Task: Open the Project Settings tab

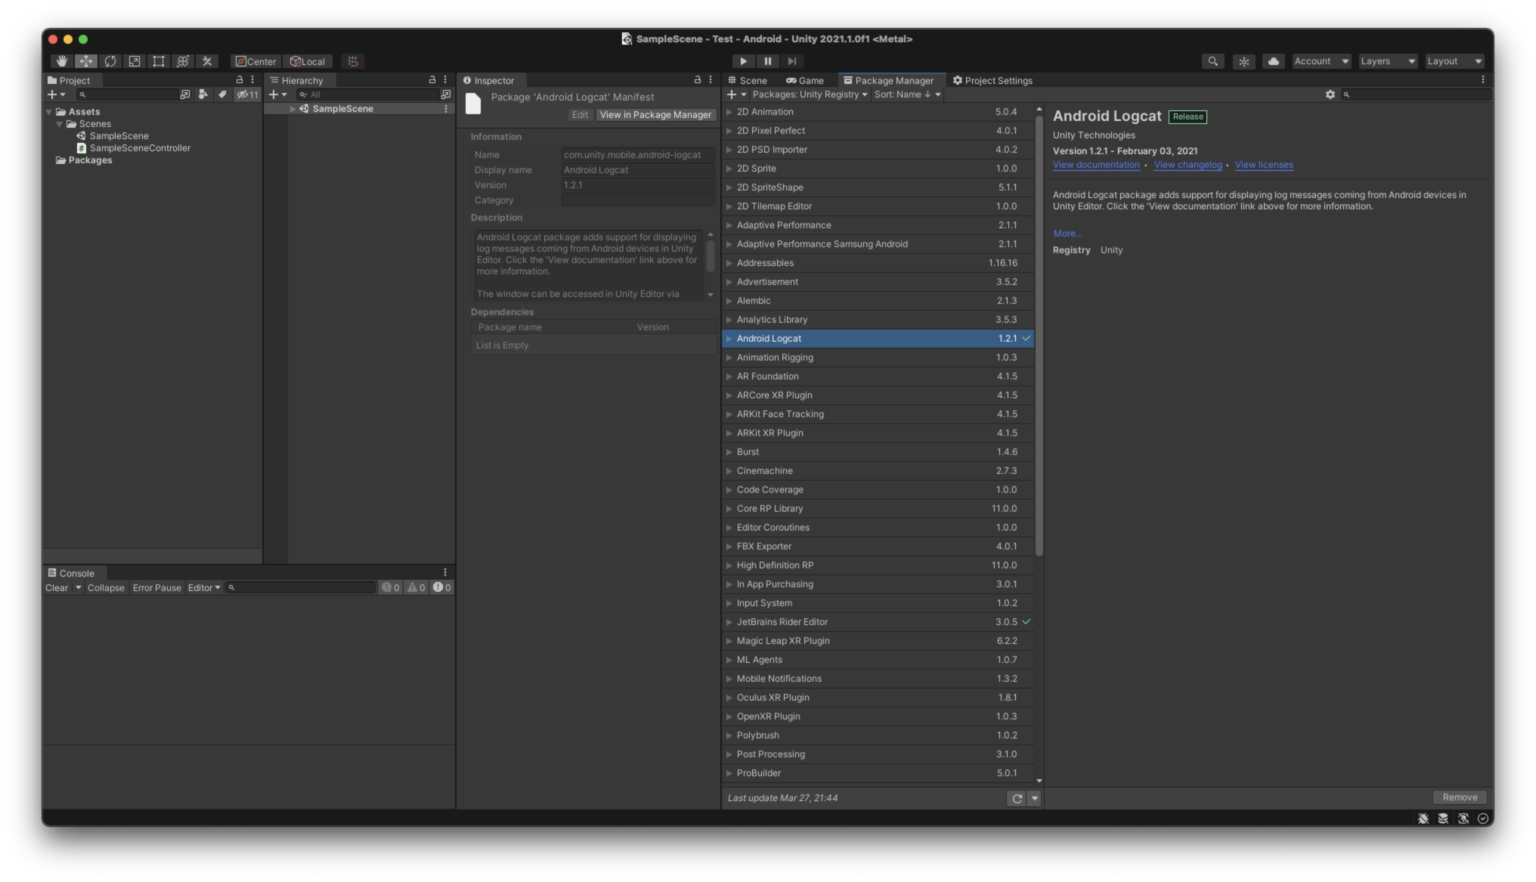Action: pos(993,80)
